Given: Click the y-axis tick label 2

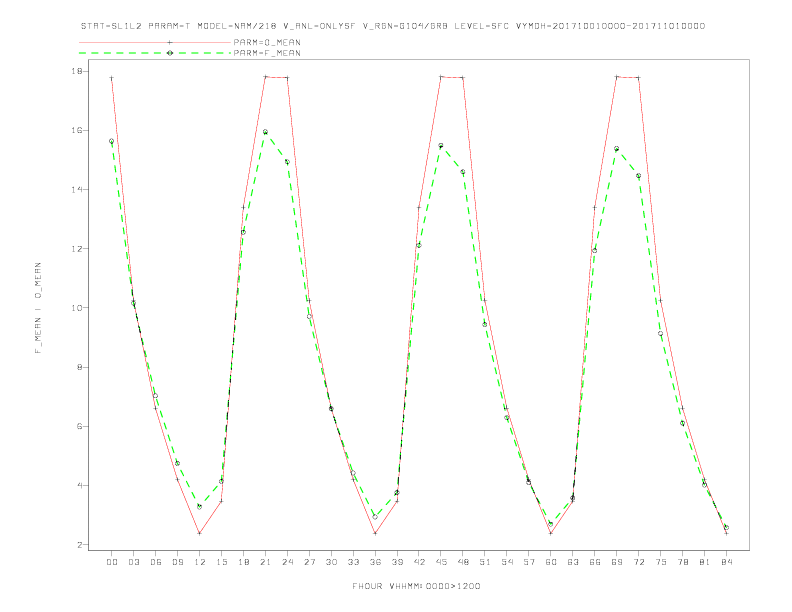Looking at the screenshot, I should (x=80, y=545).
